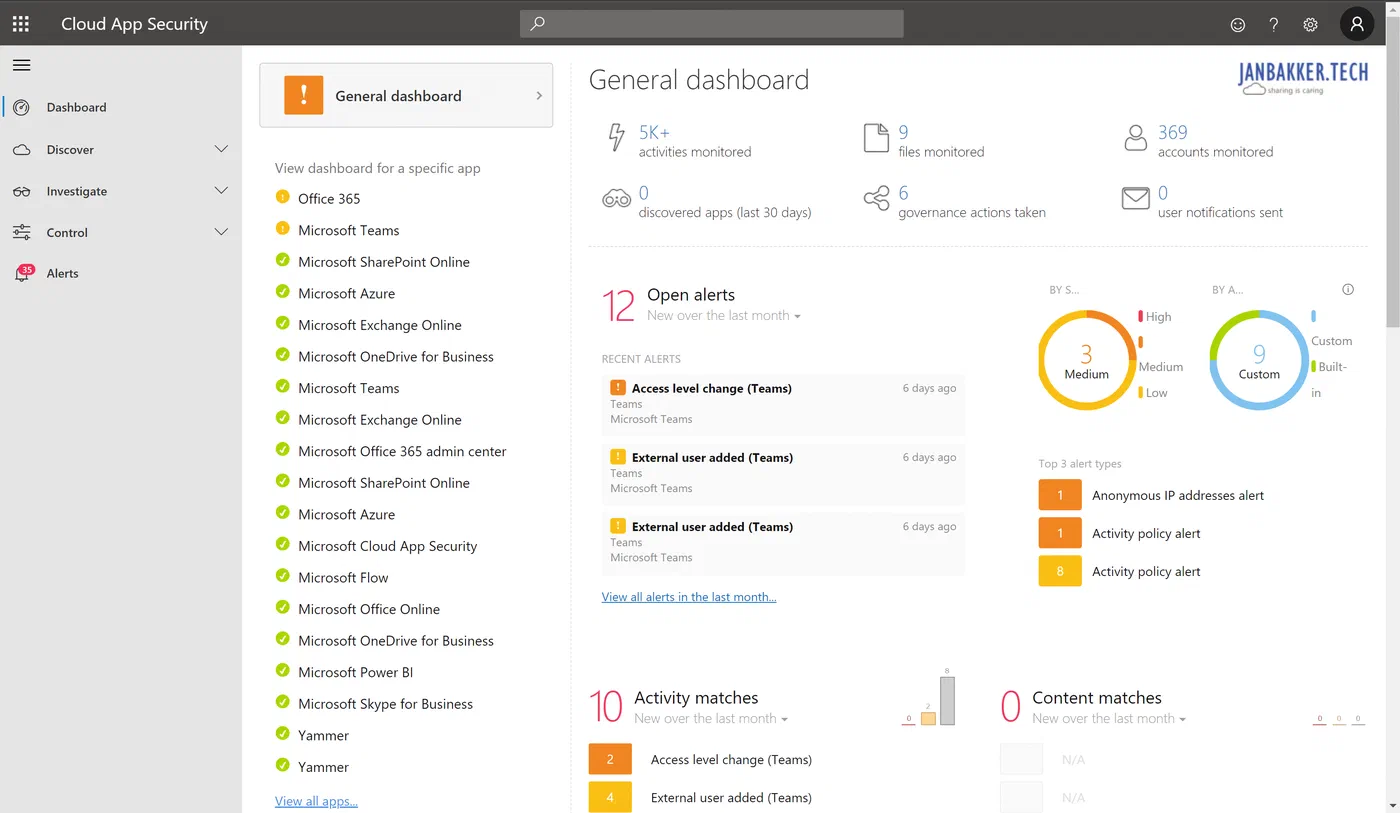
Task: Click the discovered apps binoculars icon
Action: click(616, 198)
